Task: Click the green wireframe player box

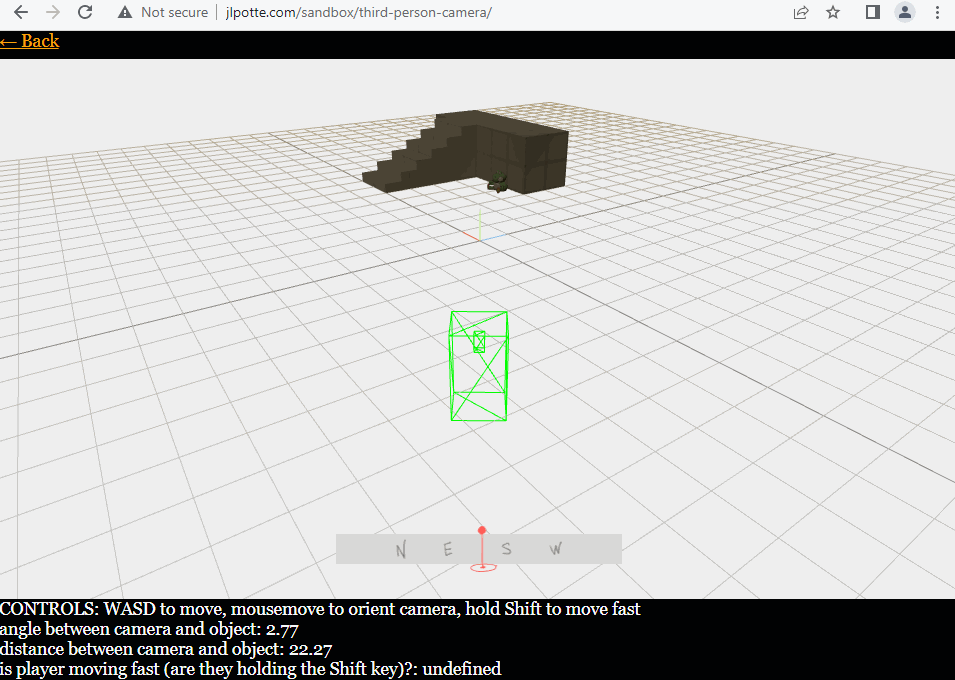Action: pos(479,366)
